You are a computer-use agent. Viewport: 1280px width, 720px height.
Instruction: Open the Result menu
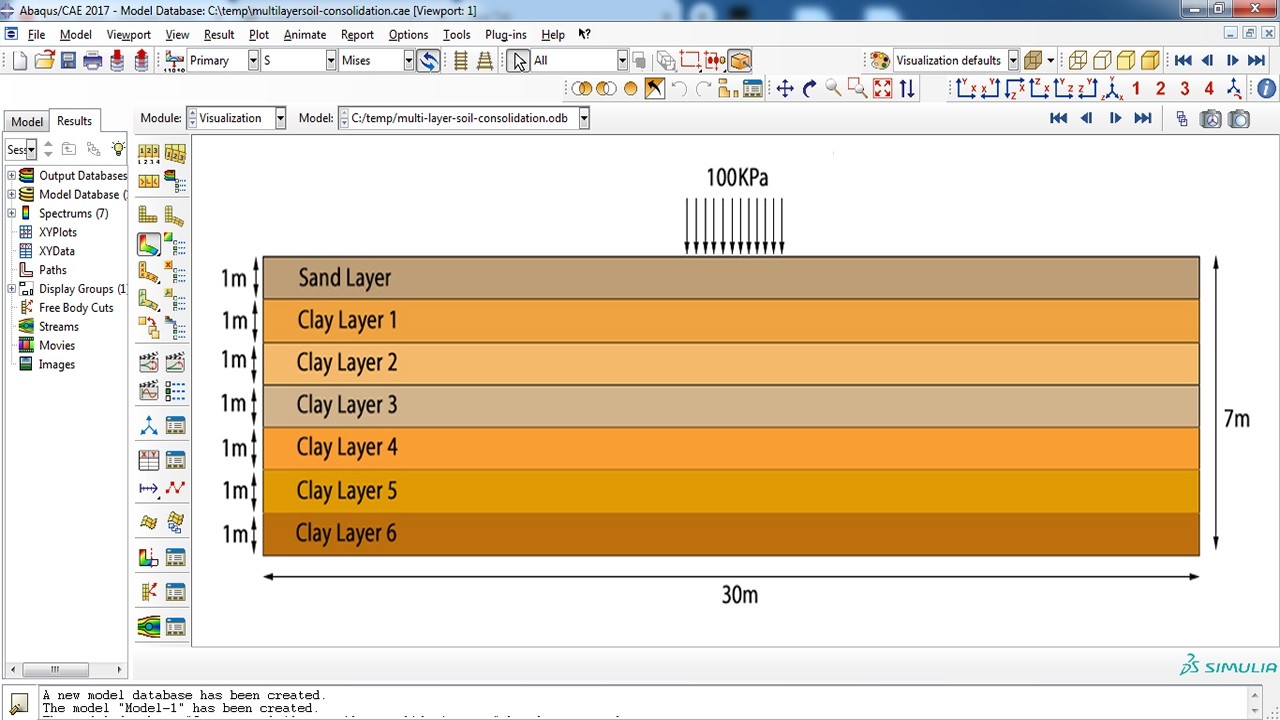(x=219, y=34)
